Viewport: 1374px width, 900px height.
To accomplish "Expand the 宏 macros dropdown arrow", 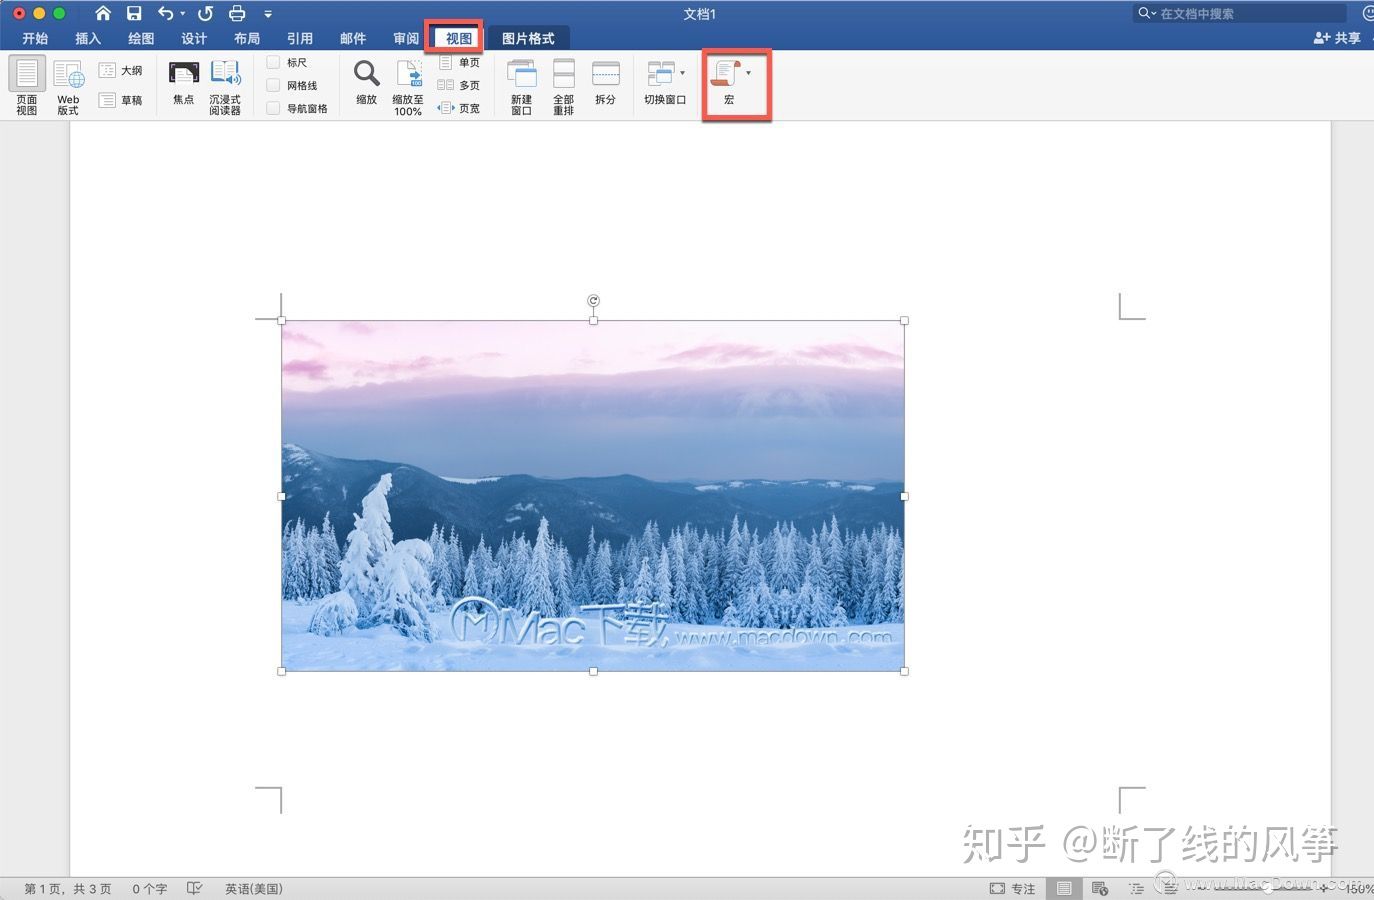I will [749, 72].
